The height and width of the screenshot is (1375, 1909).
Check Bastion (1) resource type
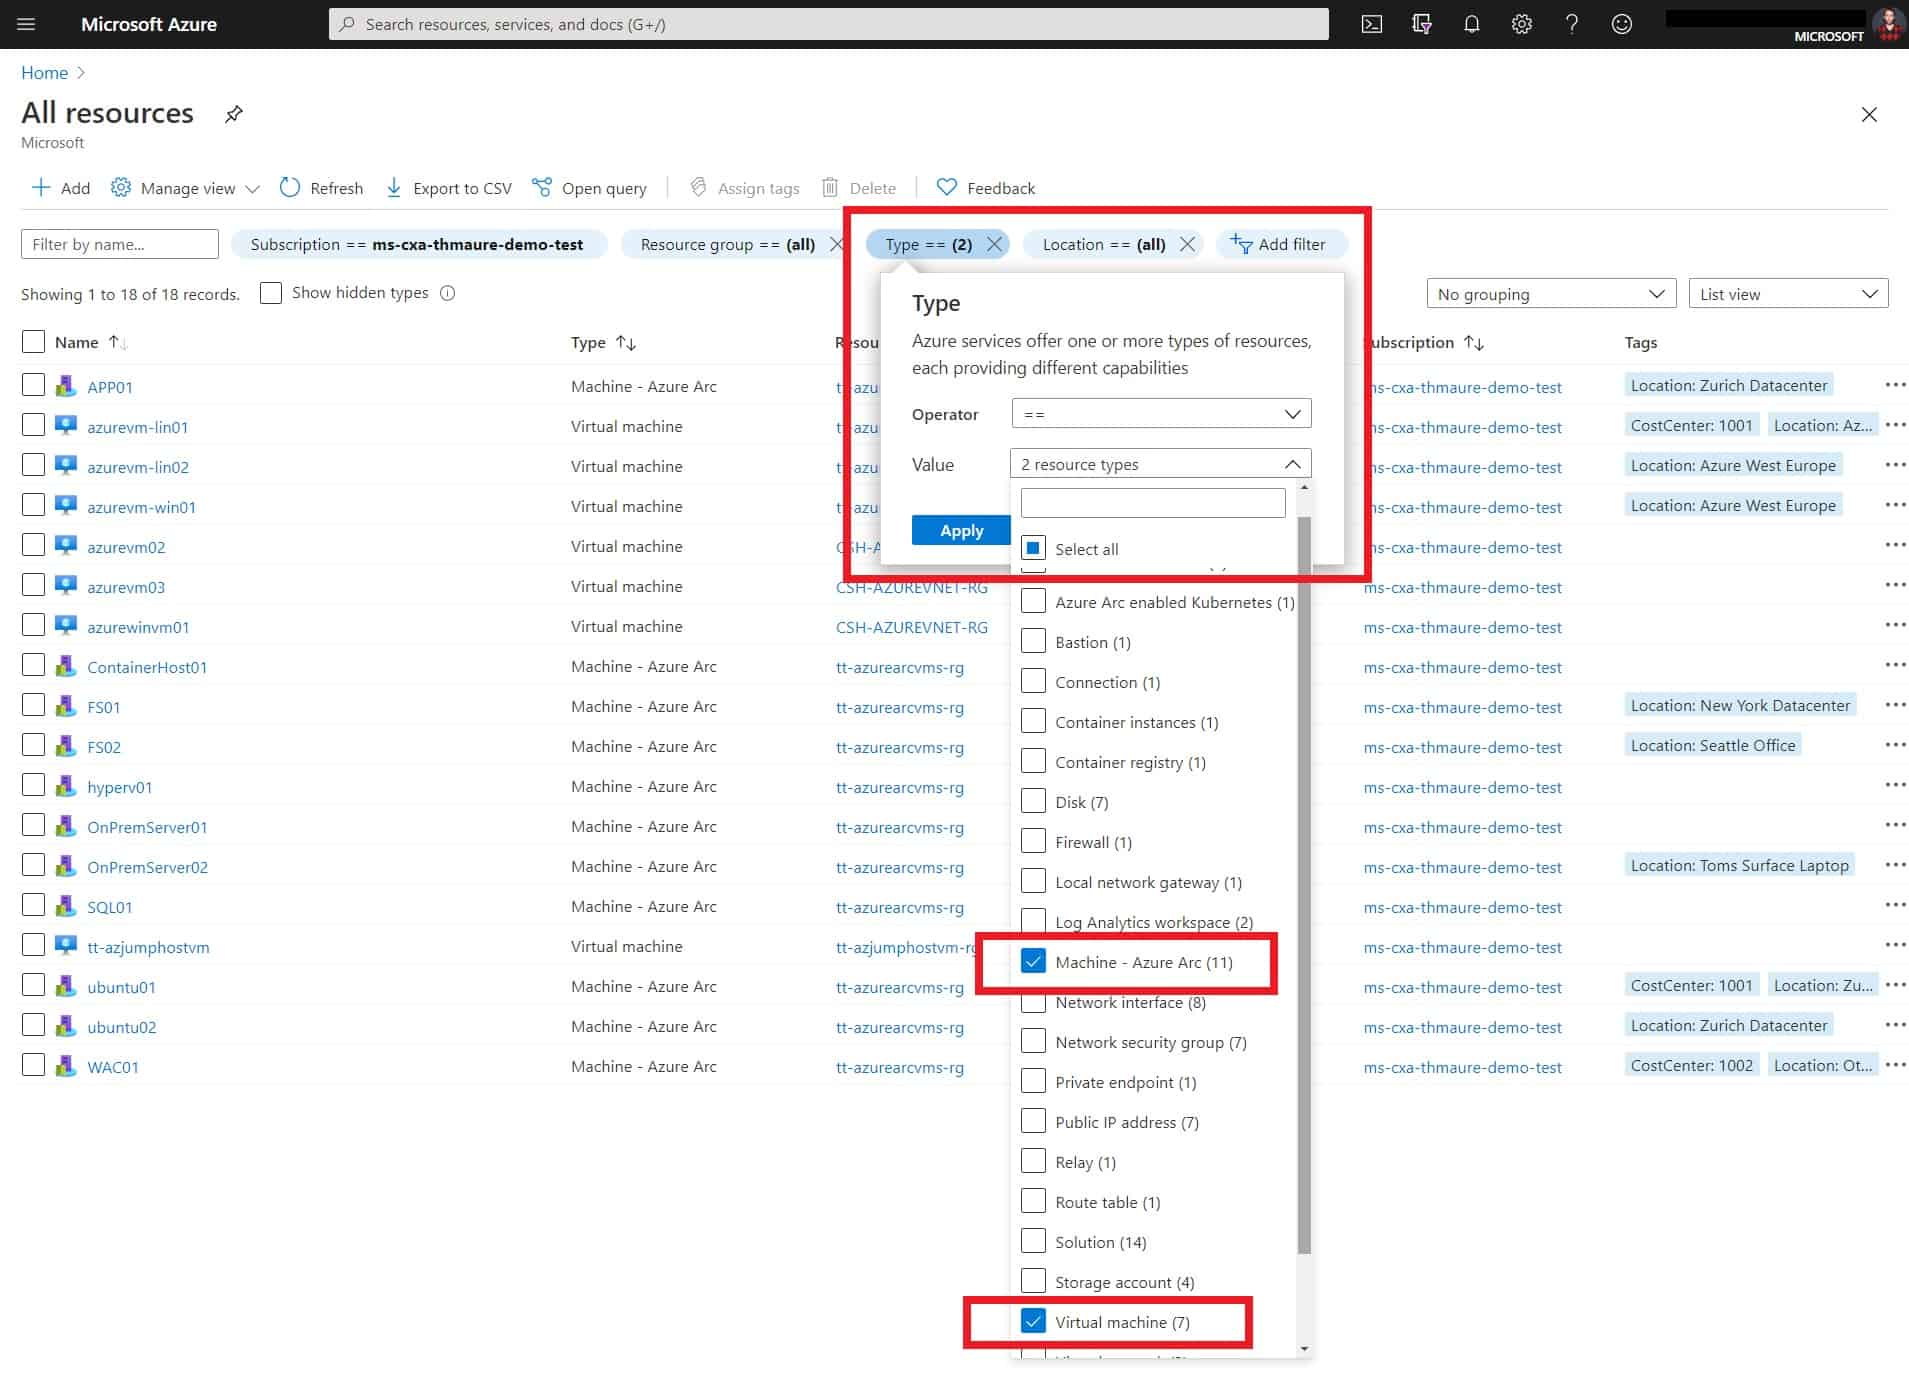click(x=1033, y=641)
